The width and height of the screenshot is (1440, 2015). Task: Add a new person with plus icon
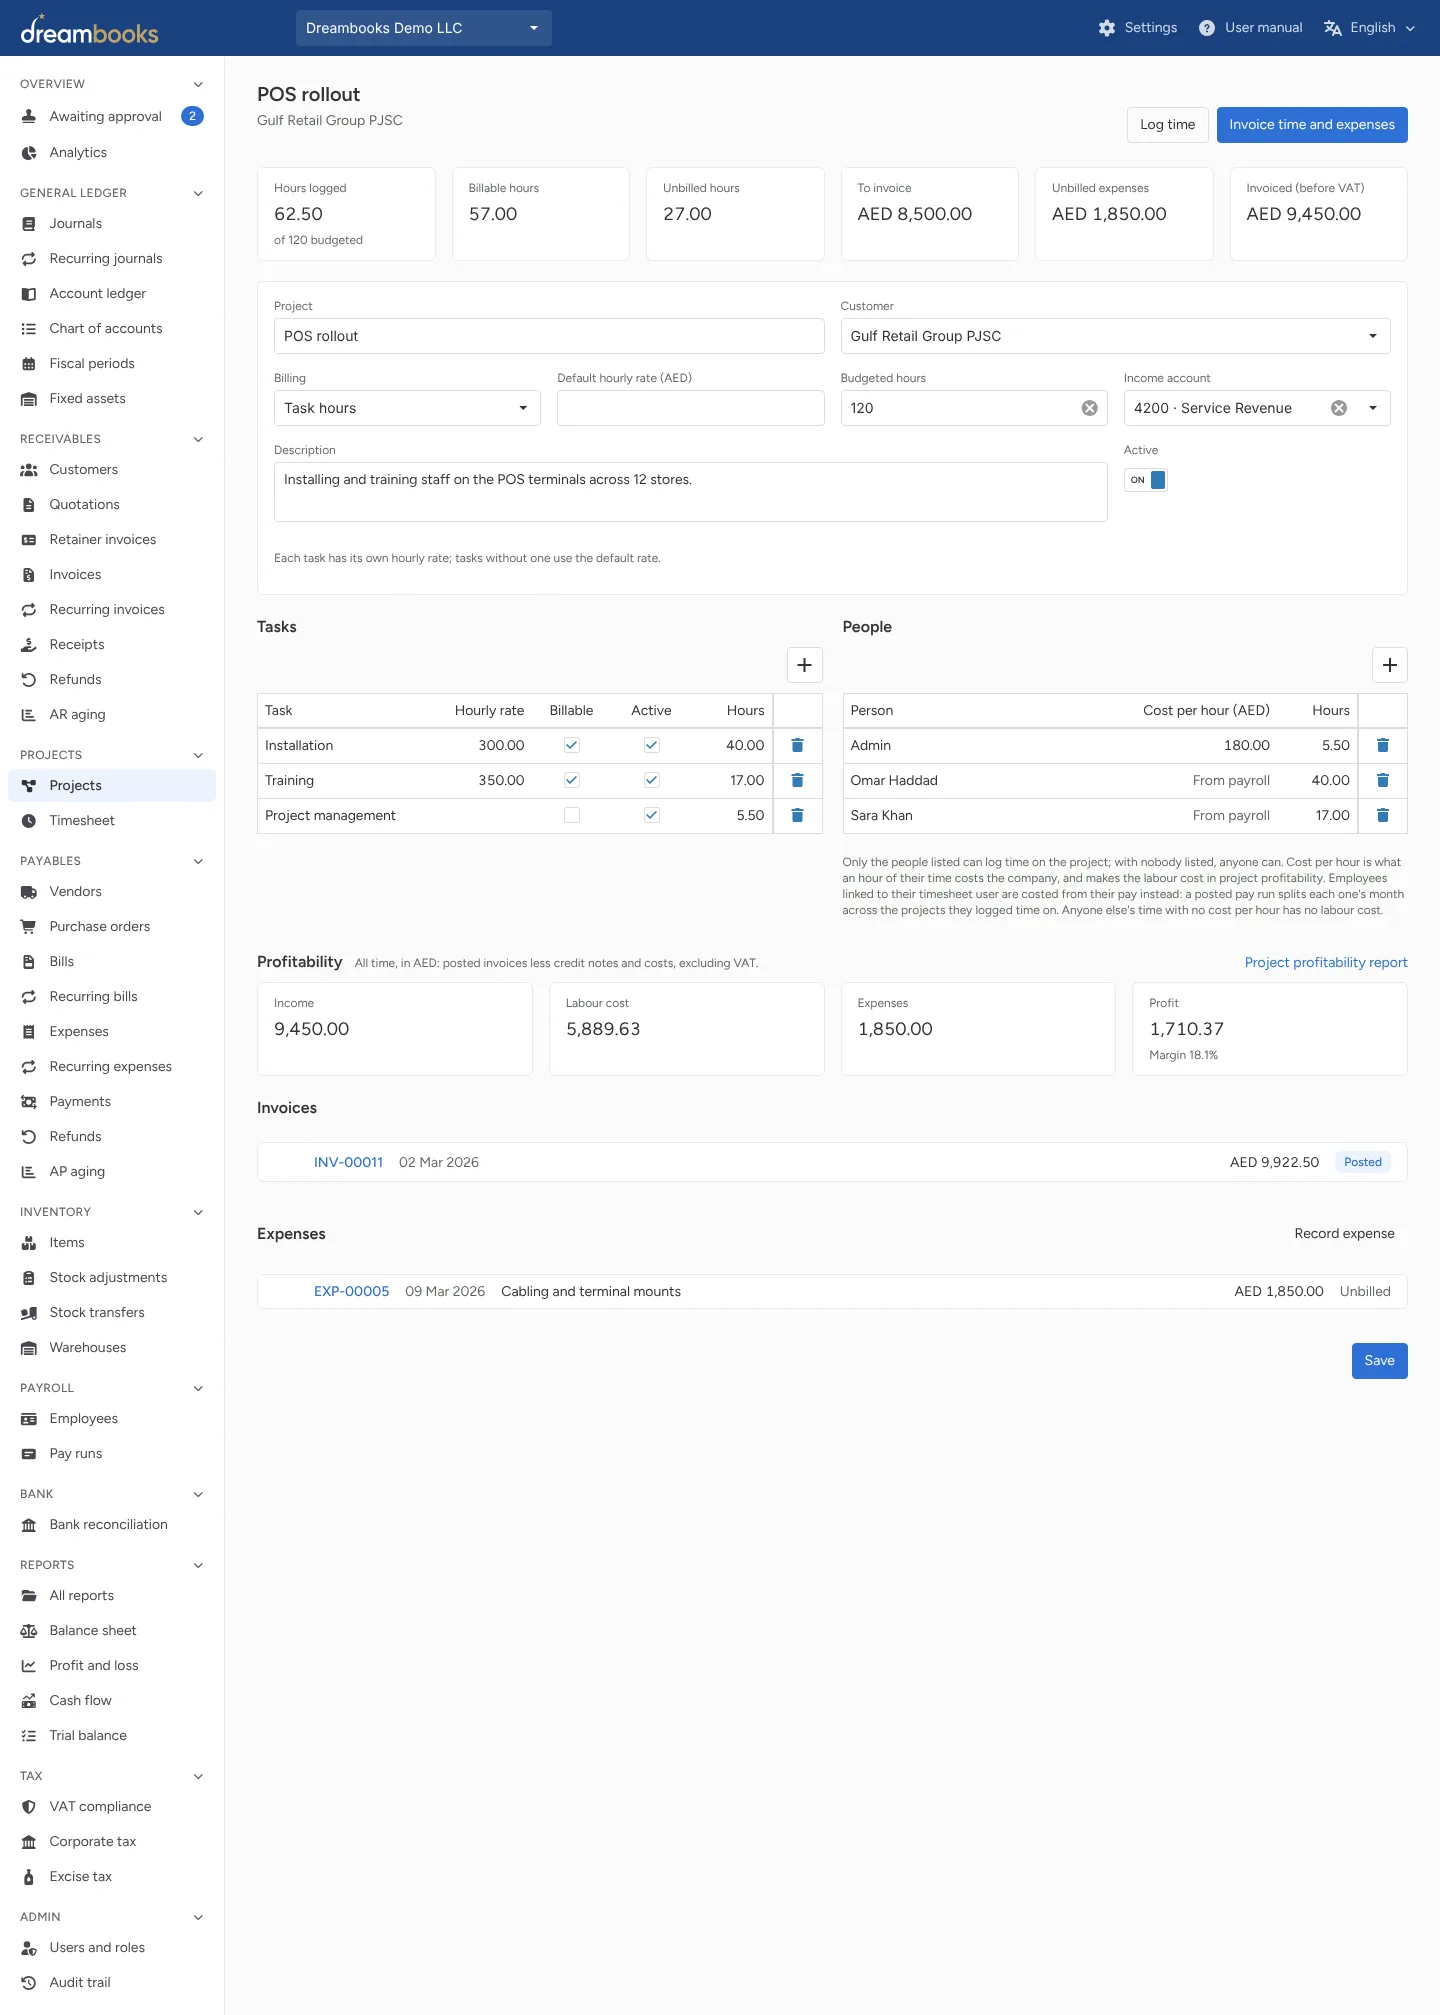(x=1389, y=665)
